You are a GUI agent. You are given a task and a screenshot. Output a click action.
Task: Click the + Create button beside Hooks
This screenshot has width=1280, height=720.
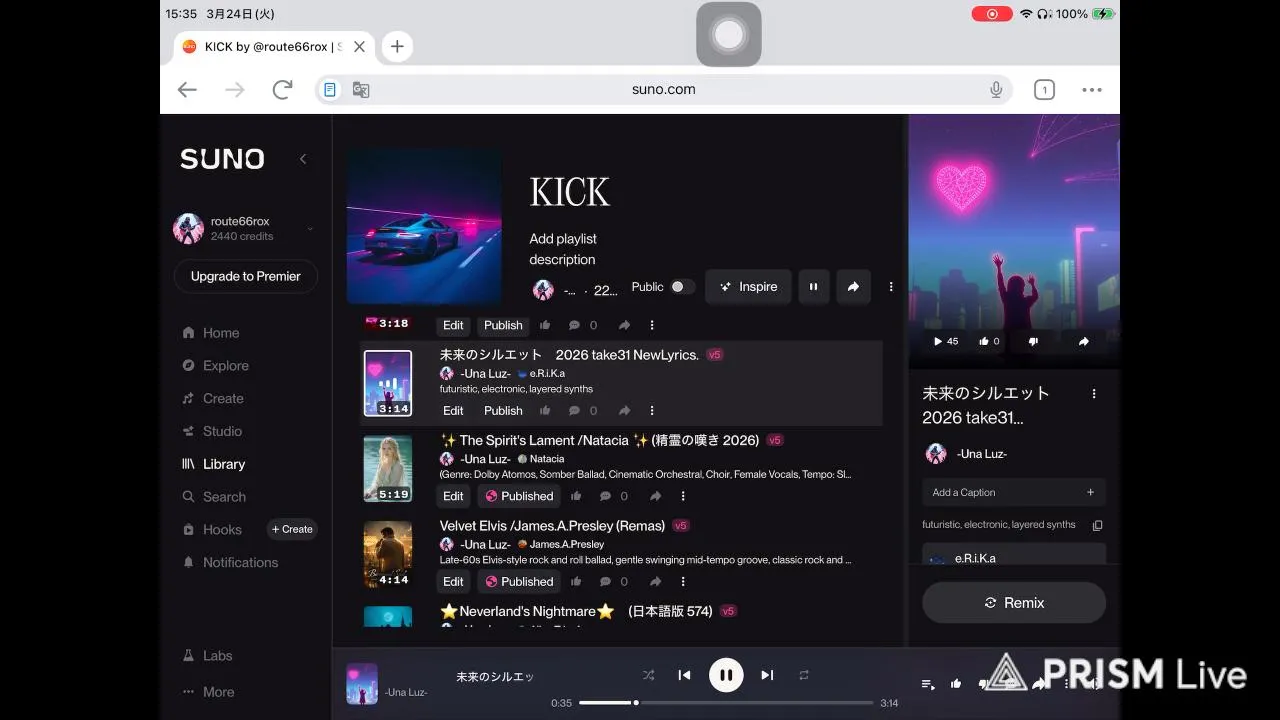(292, 529)
